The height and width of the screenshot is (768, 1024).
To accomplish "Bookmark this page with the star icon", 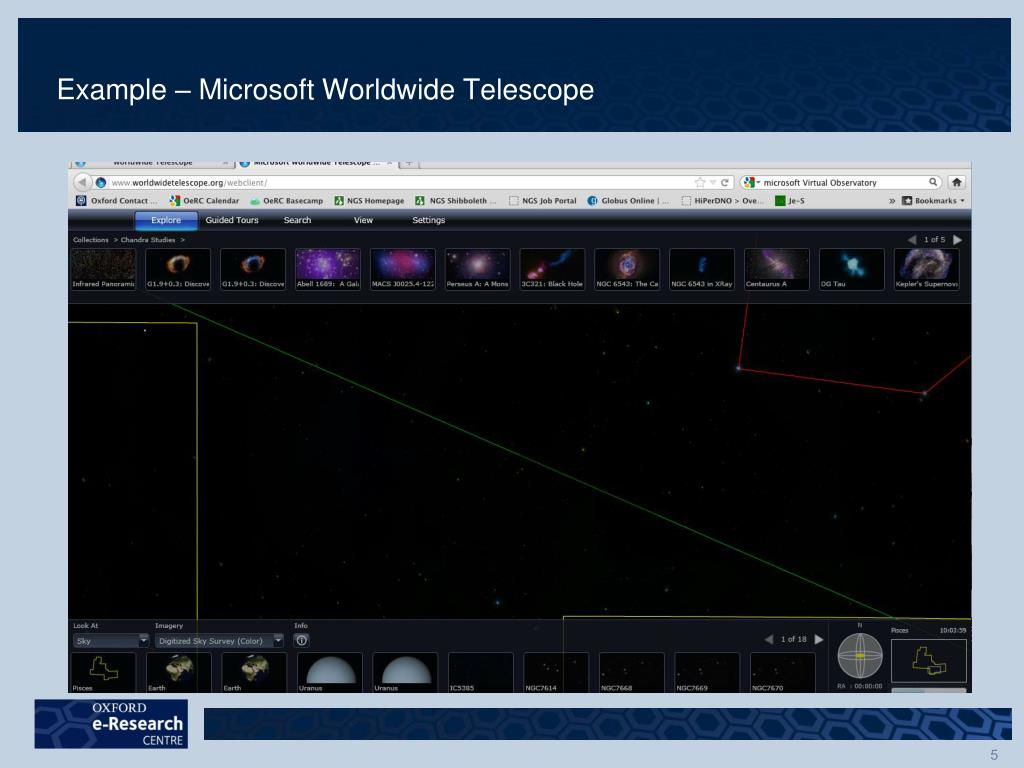I will (700, 183).
